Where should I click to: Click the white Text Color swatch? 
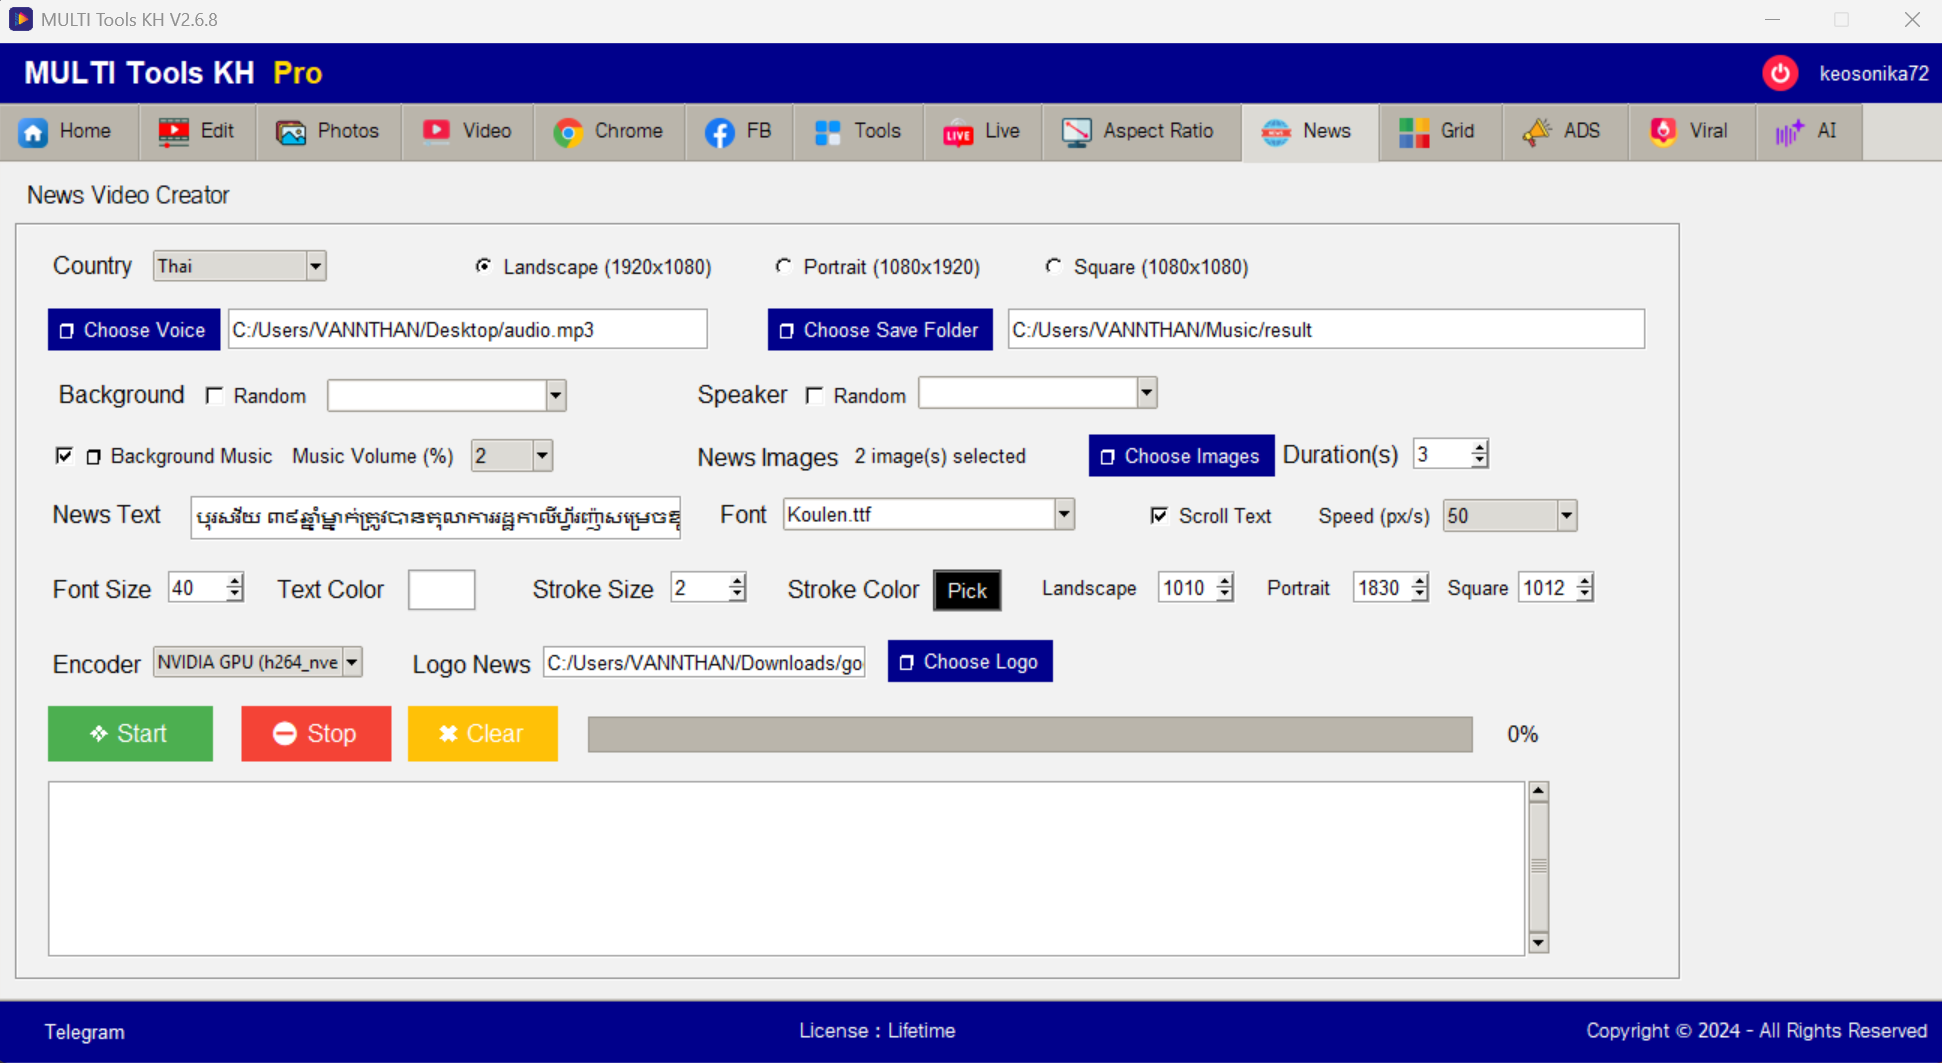click(x=441, y=590)
